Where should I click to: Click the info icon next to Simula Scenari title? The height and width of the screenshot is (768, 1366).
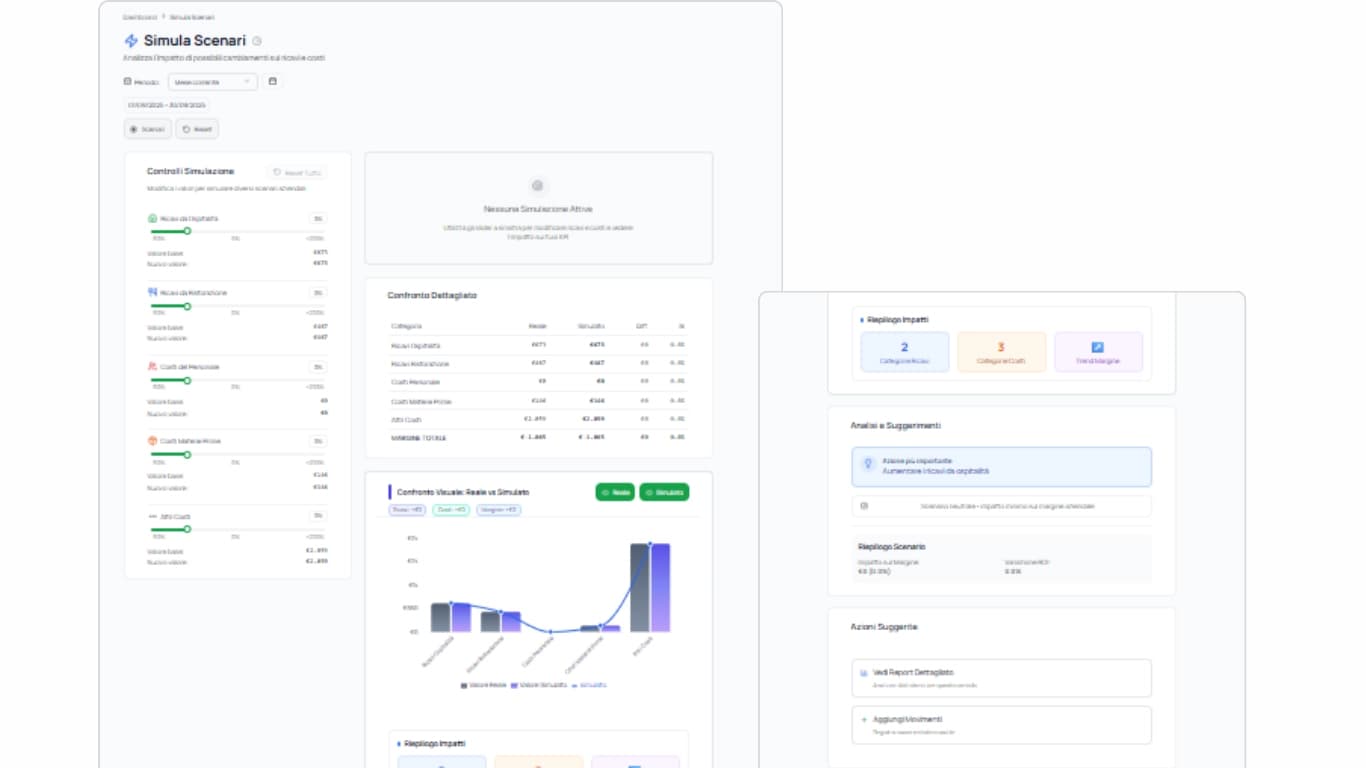(x=257, y=42)
